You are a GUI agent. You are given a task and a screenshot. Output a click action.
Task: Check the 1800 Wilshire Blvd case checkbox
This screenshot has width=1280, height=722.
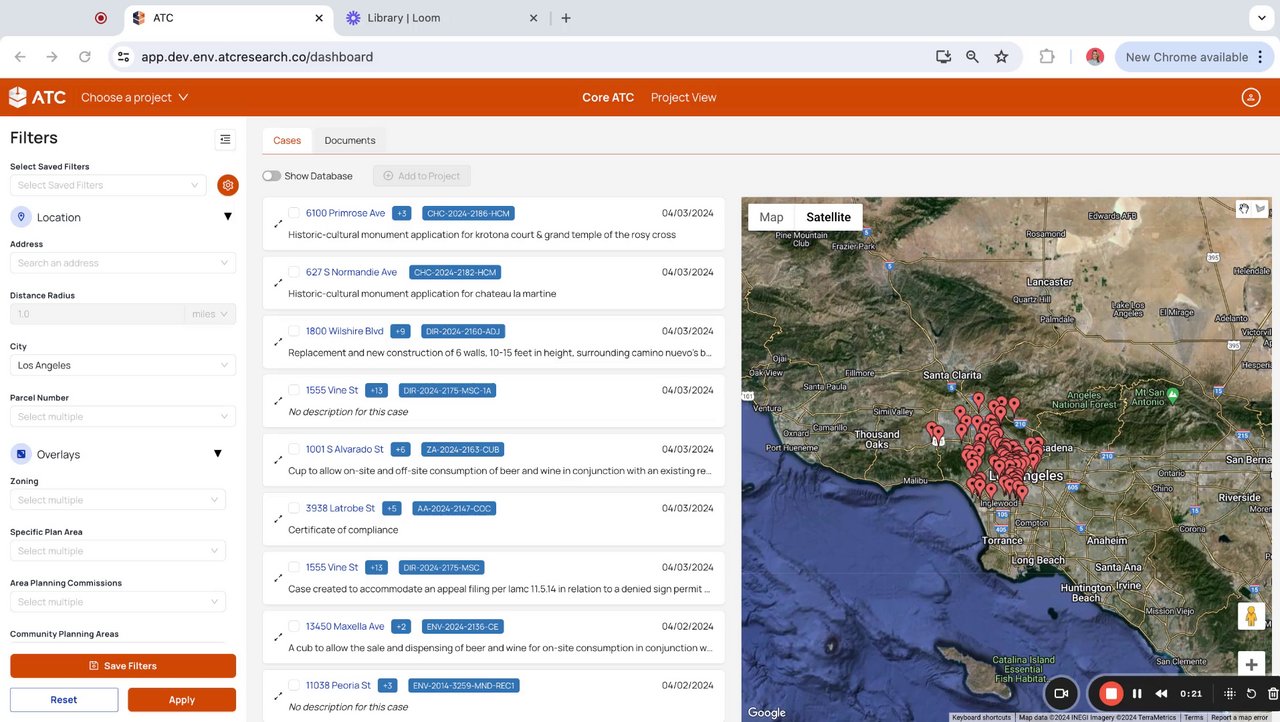click(294, 331)
